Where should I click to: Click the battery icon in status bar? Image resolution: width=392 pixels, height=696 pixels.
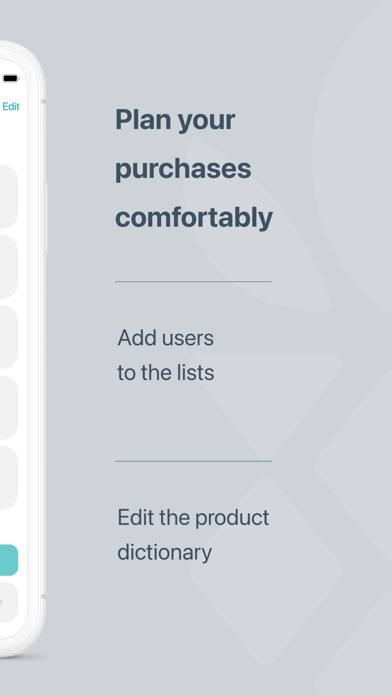pyautogui.click(x=10, y=79)
